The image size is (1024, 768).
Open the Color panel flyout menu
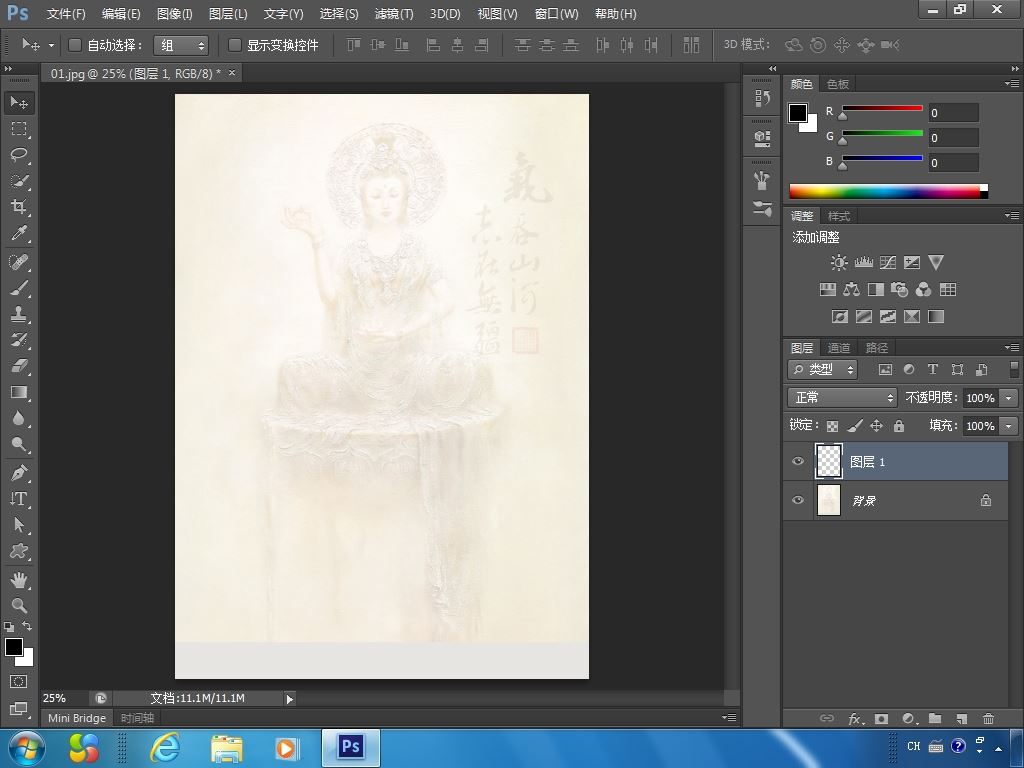pos(1012,84)
